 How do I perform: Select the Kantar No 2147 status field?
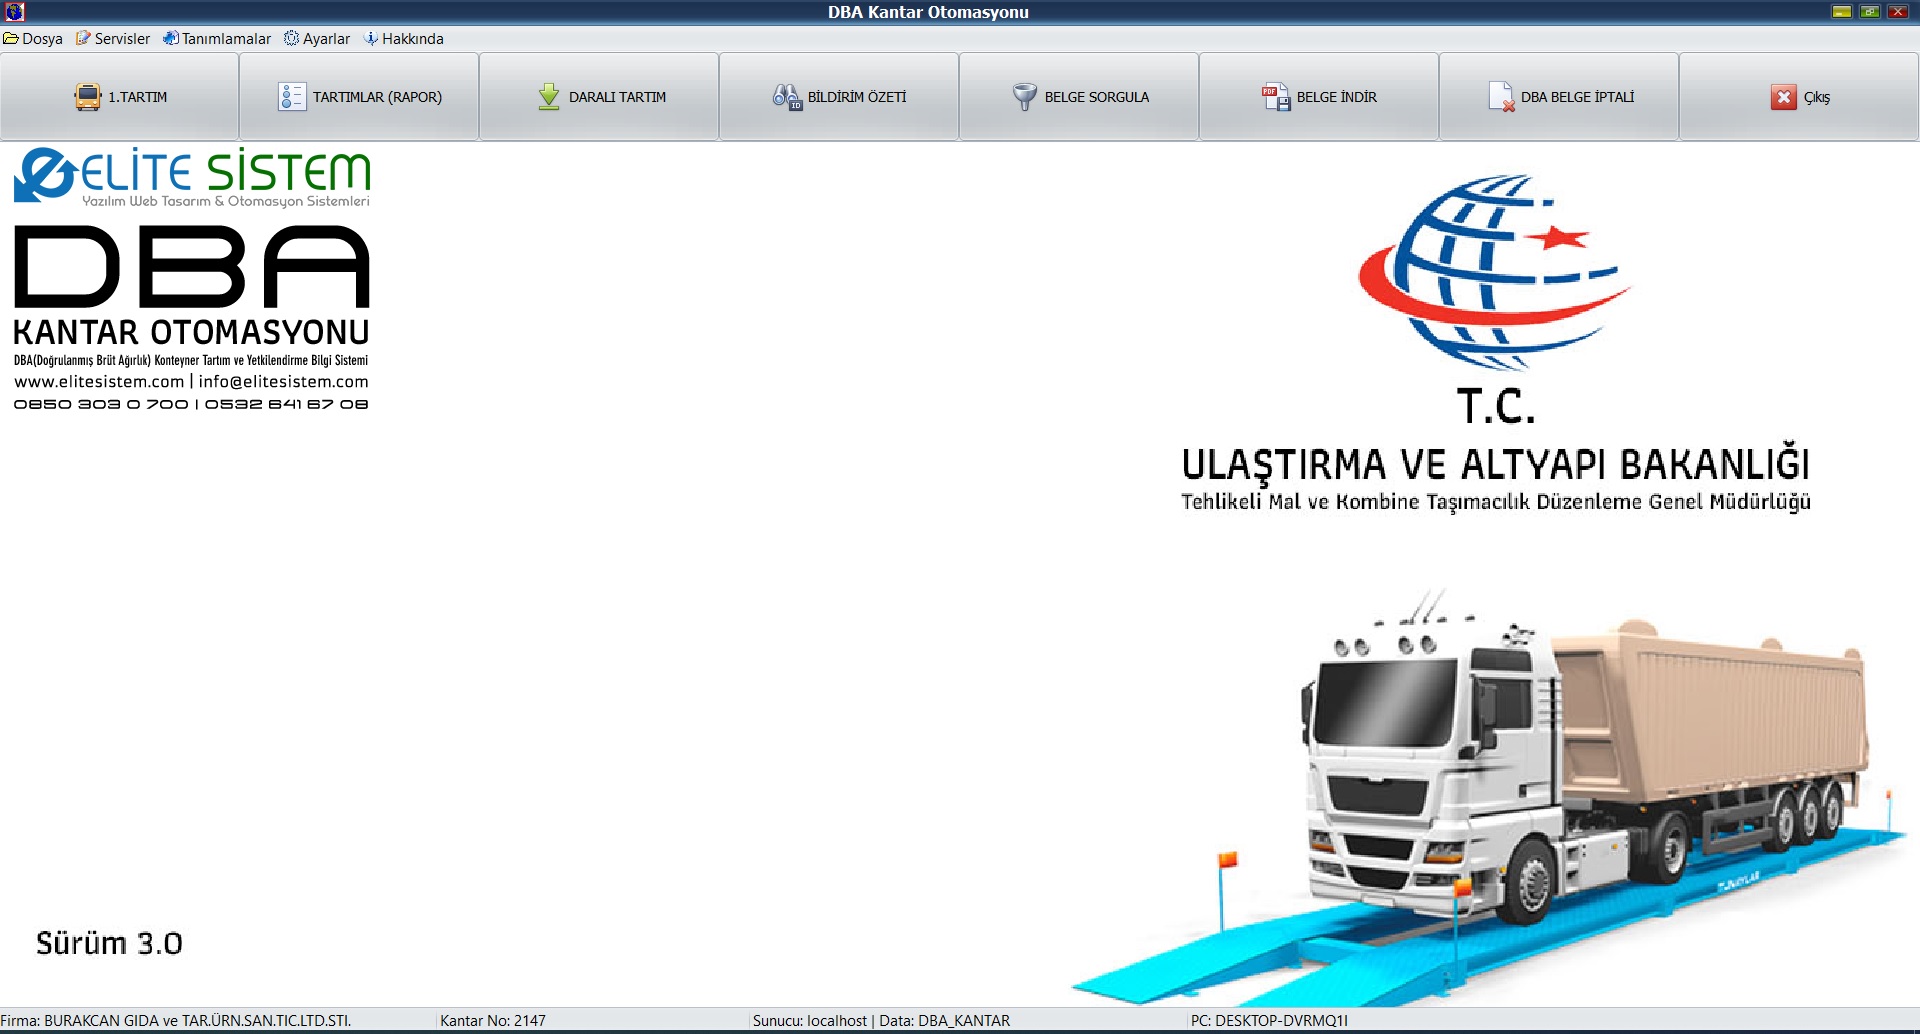coord(491,1021)
